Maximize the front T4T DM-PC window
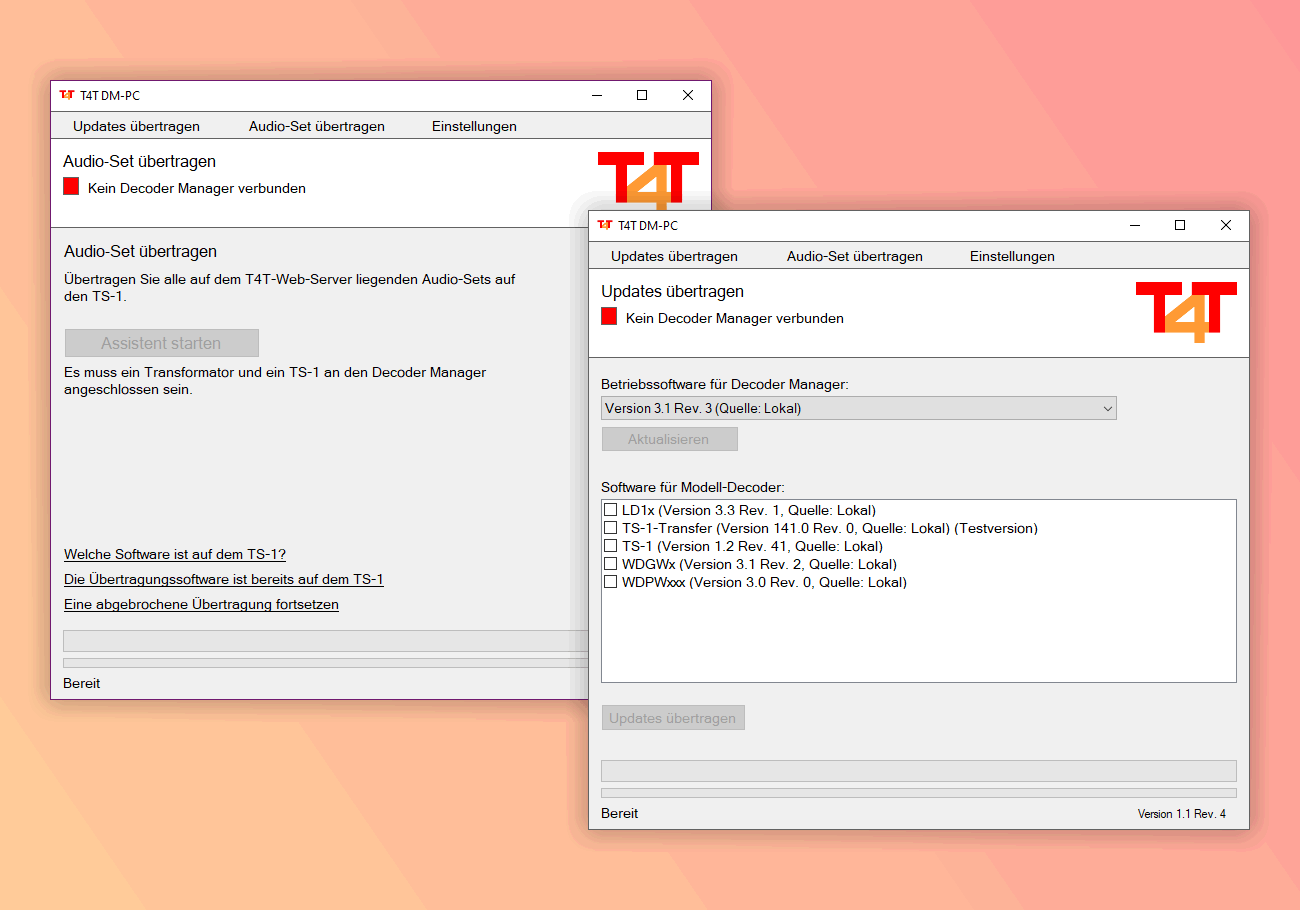 (1180, 226)
